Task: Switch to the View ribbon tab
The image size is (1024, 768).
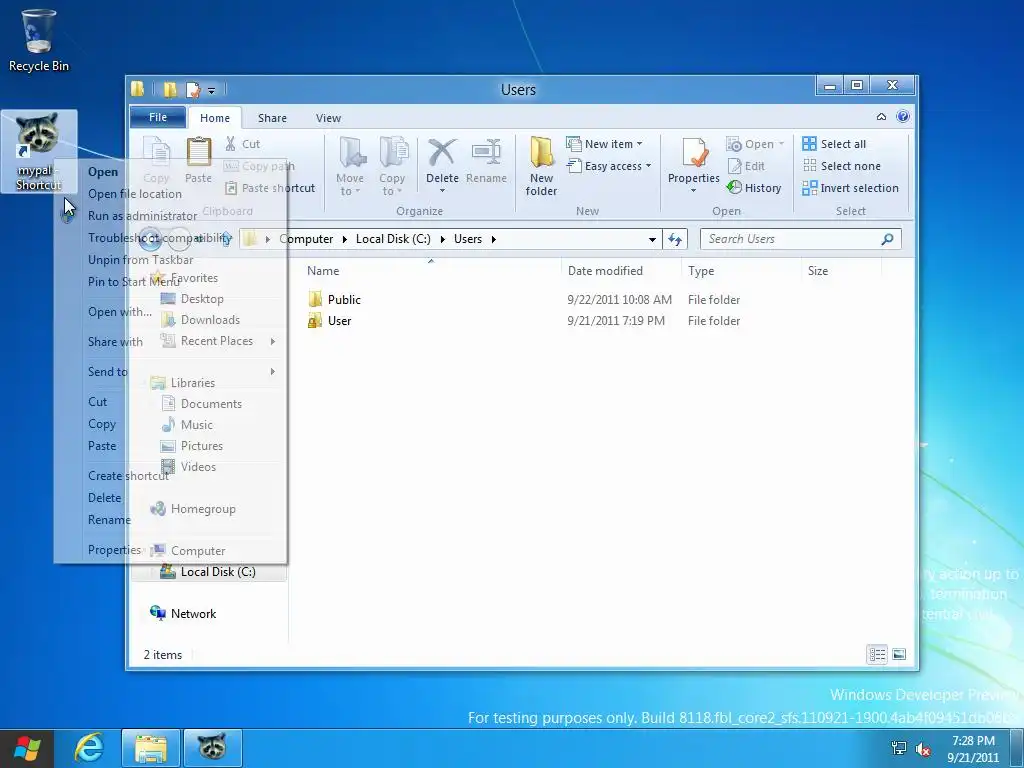Action: pos(328,118)
